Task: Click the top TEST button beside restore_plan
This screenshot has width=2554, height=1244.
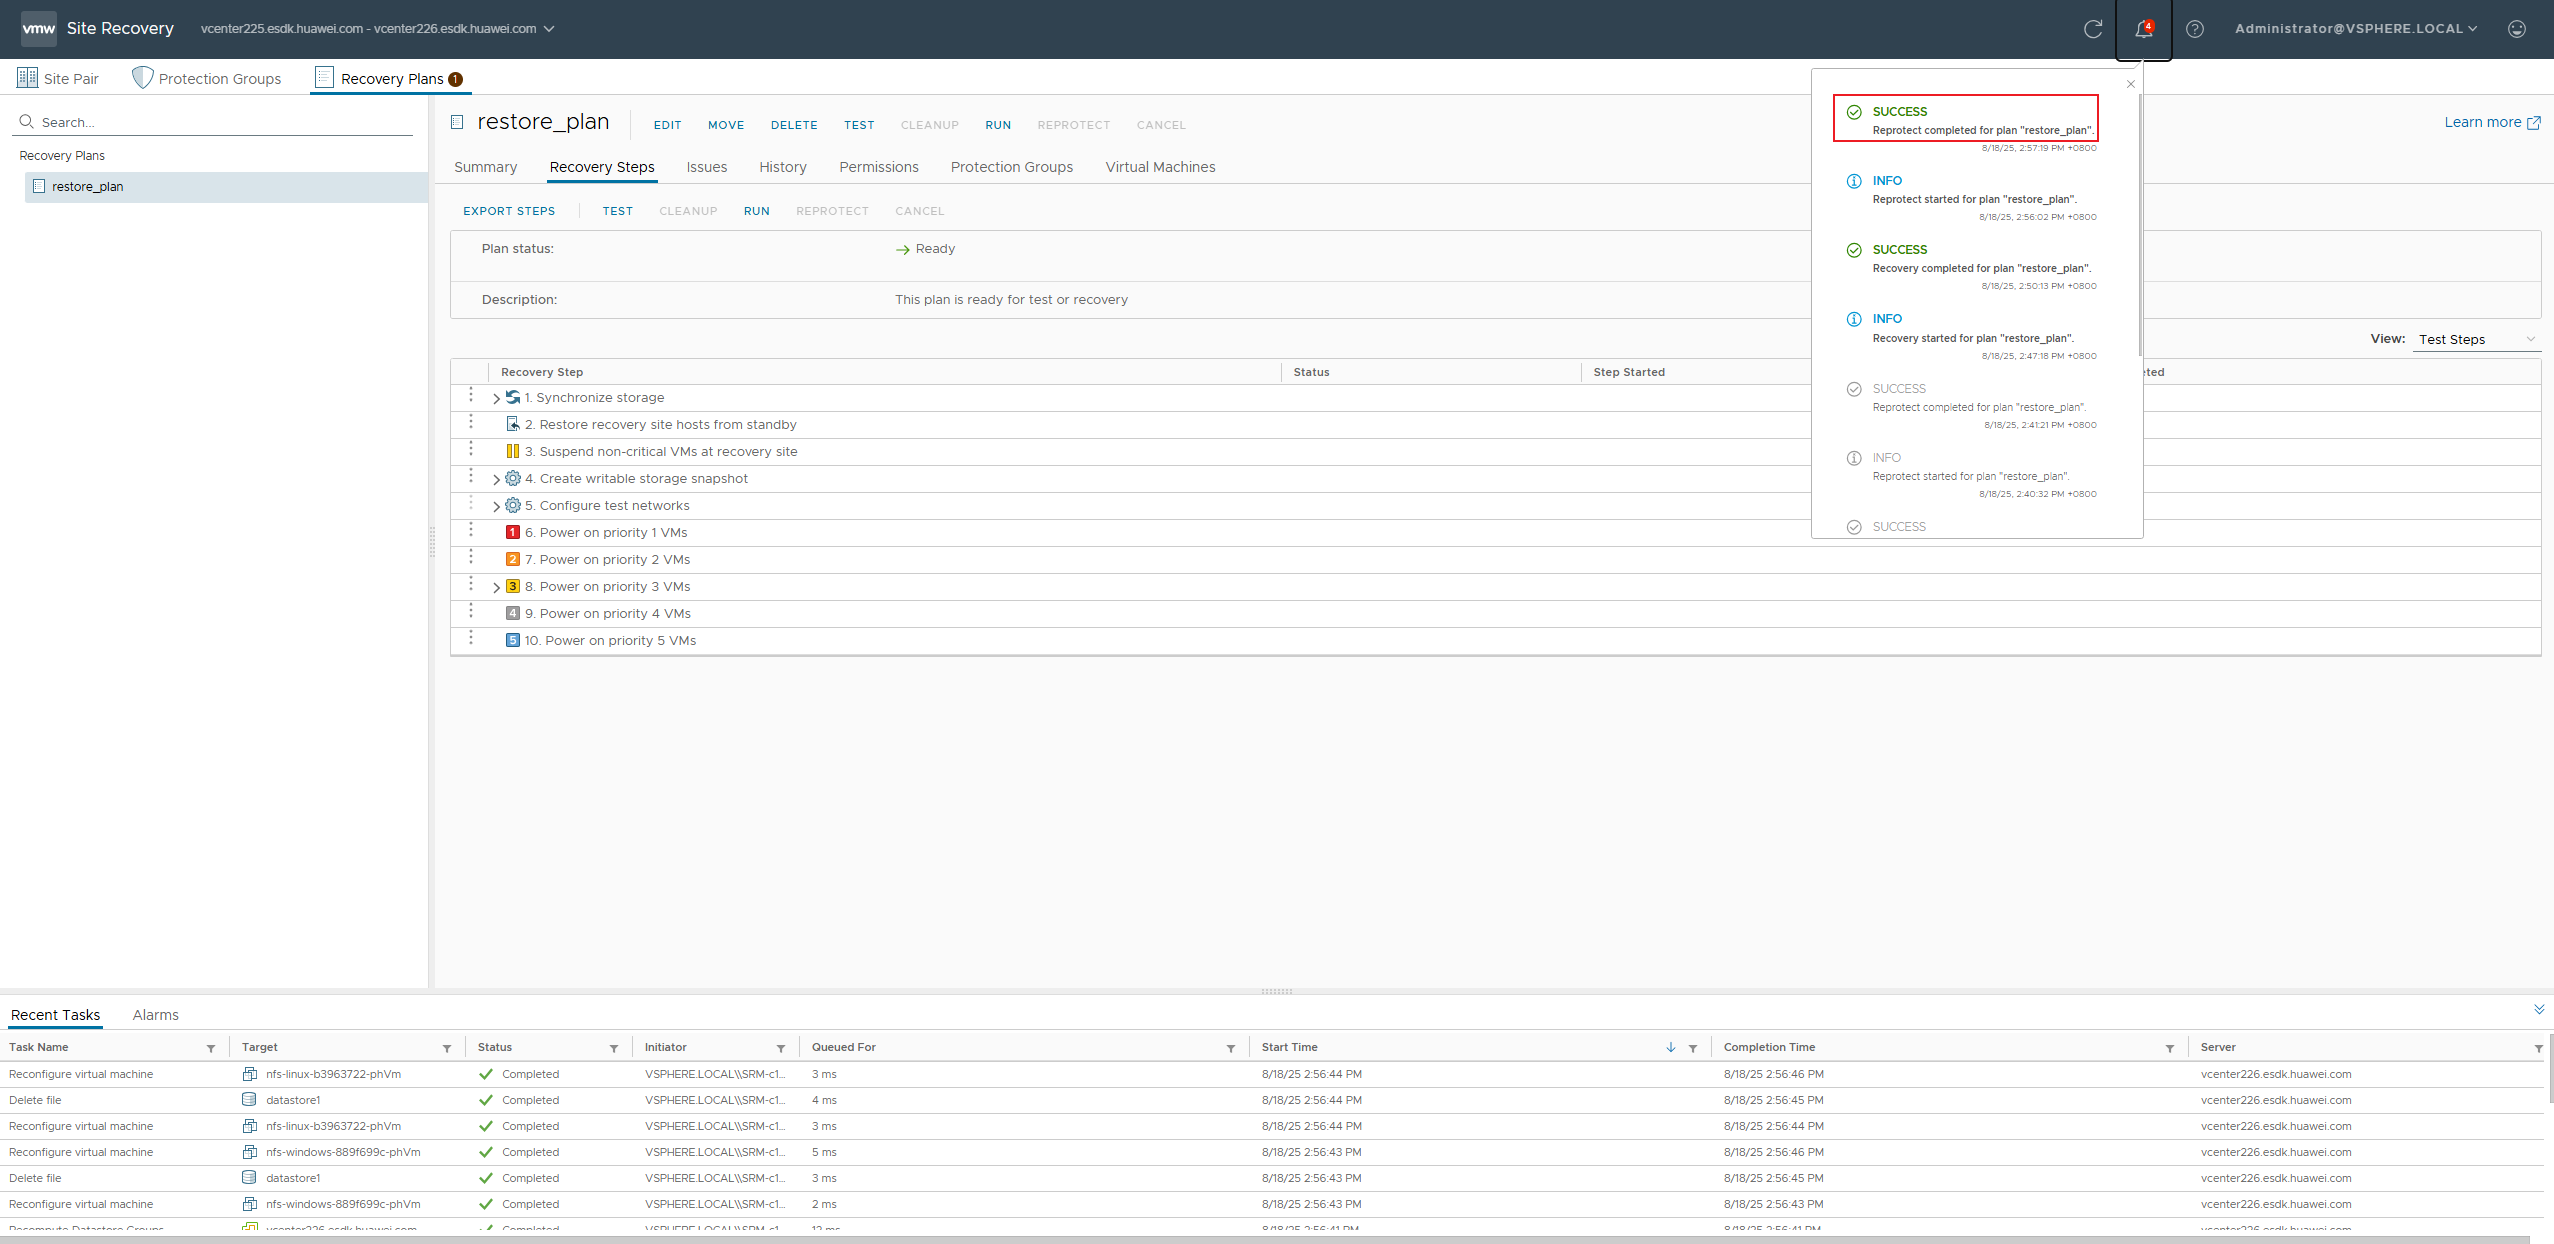Action: tap(859, 125)
